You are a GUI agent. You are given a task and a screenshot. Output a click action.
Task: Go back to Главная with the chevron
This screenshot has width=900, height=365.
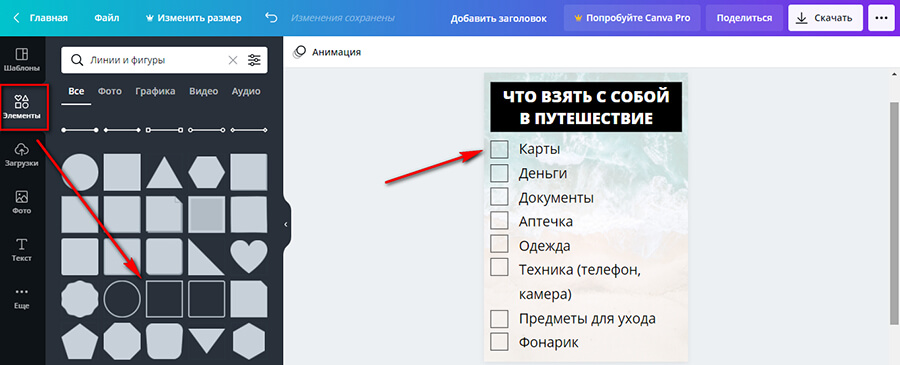click(x=16, y=18)
